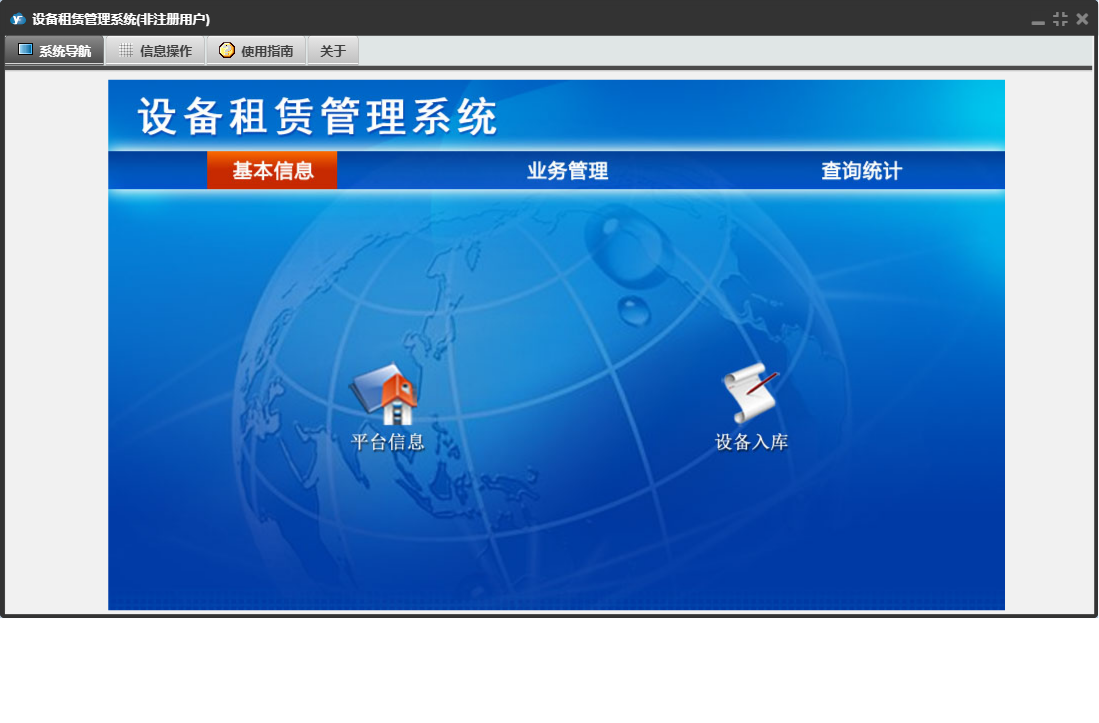
Task: Click the 平台信息 text label
Action: (x=388, y=442)
